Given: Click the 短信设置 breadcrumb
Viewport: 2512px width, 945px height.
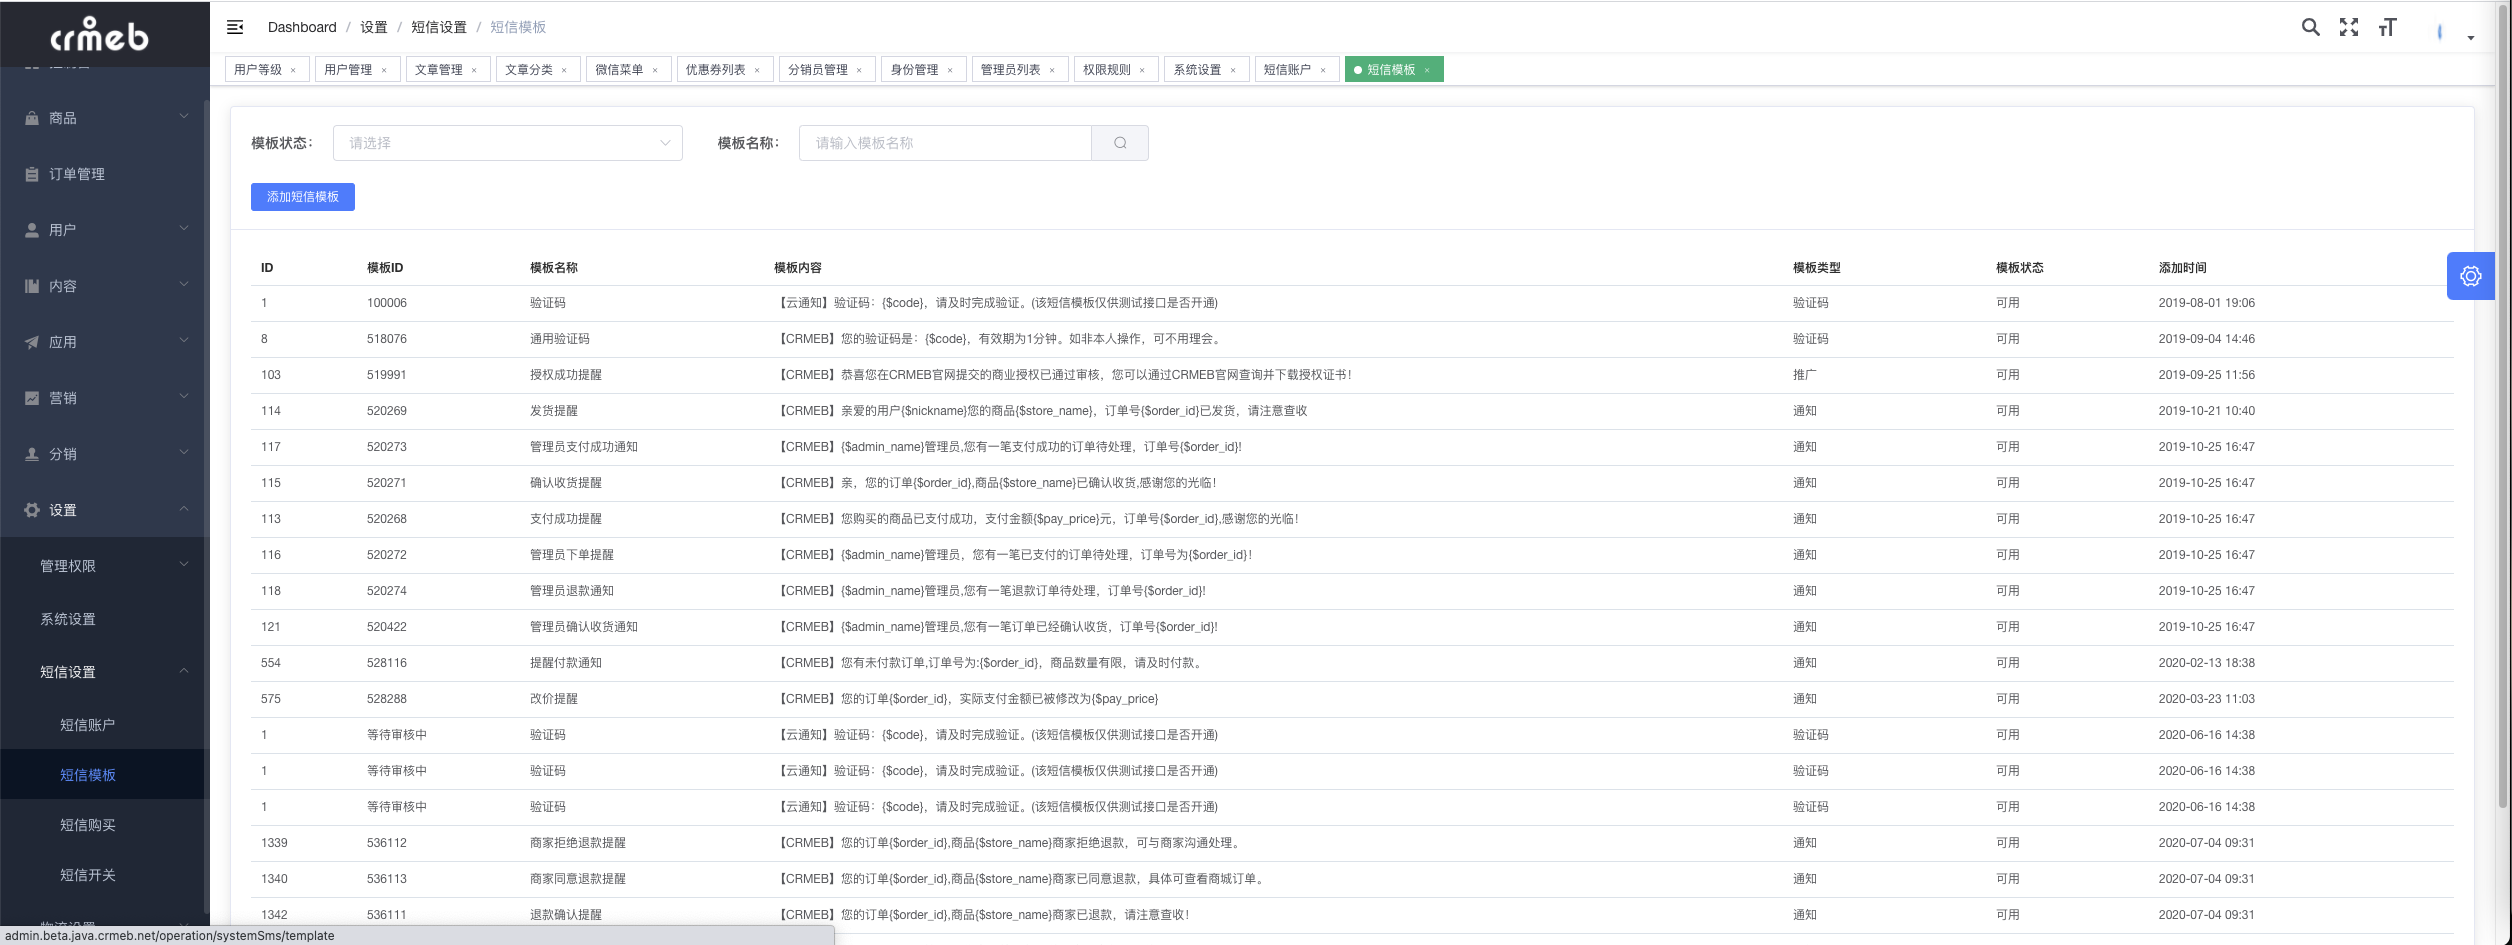Looking at the screenshot, I should click(439, 27).
